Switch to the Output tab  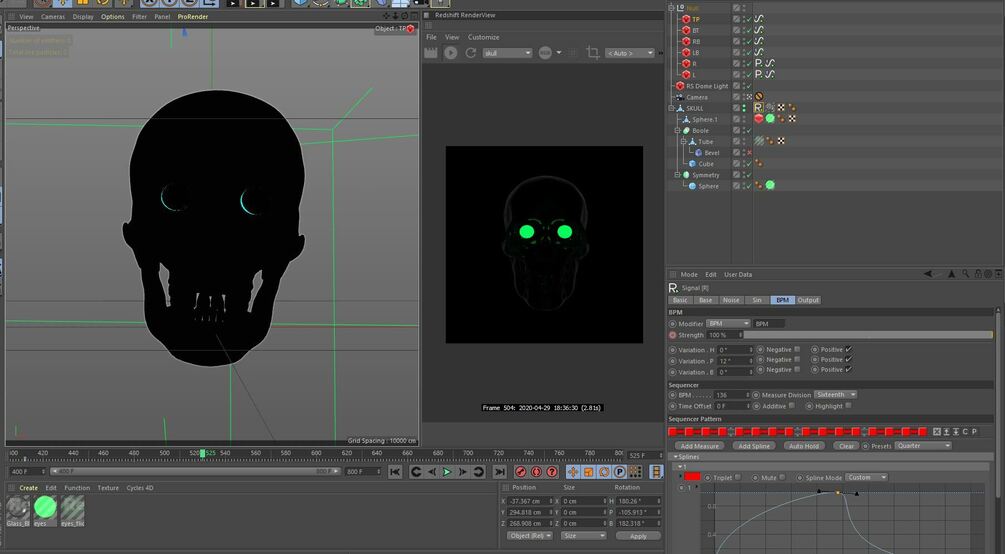[808, 300]
